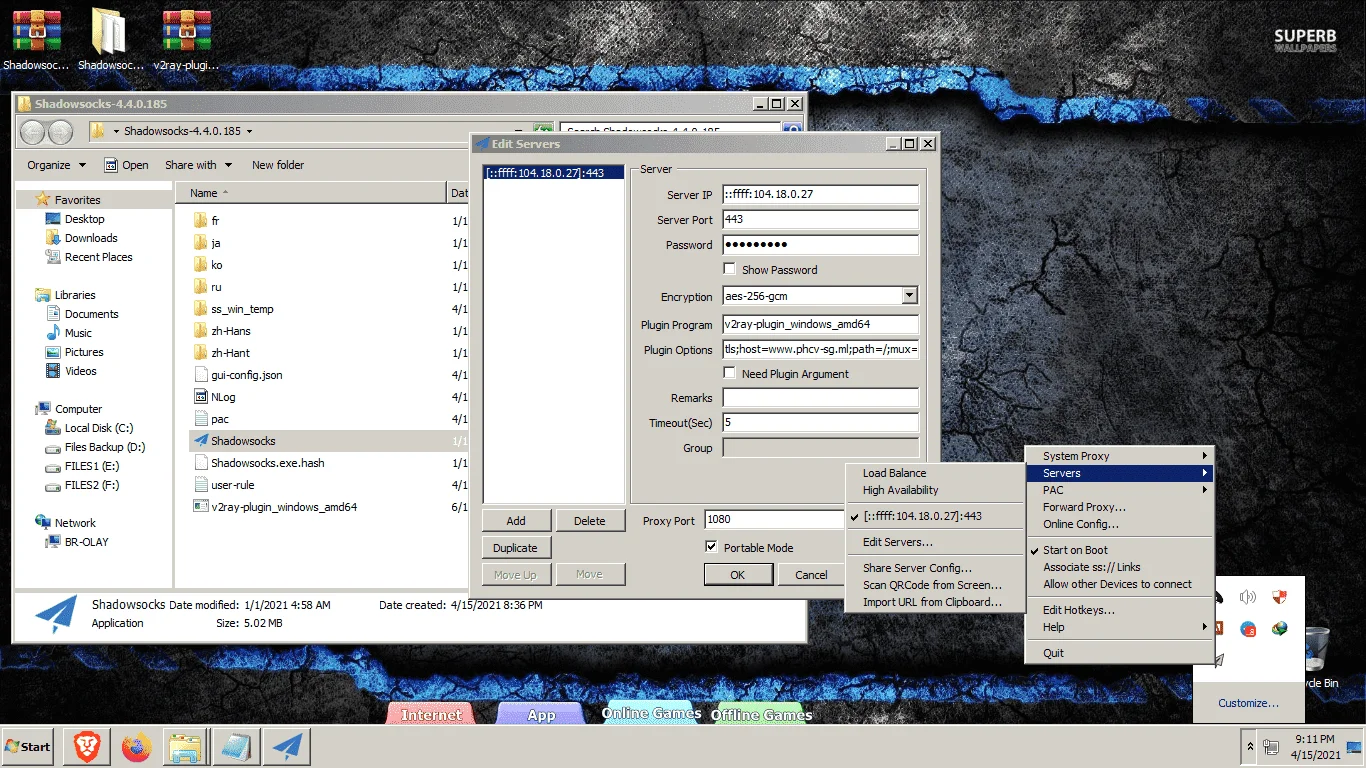The height and width of the screenshot is (768, 1366).
Task: Click the Add server button
Action: (516, 520)
